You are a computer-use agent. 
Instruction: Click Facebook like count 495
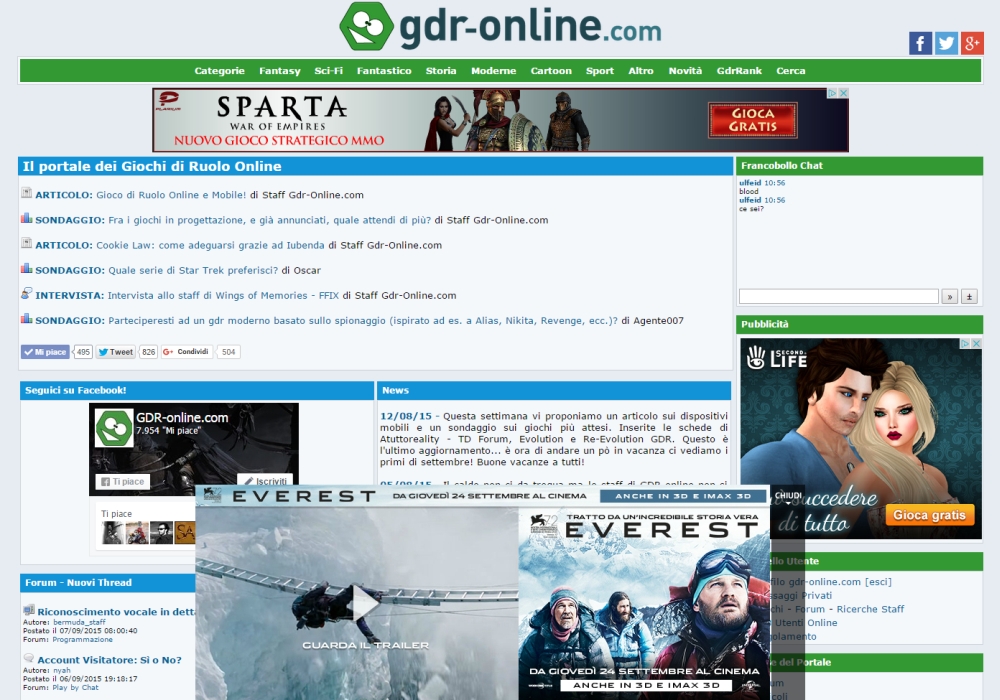click(x=83, y=352)
